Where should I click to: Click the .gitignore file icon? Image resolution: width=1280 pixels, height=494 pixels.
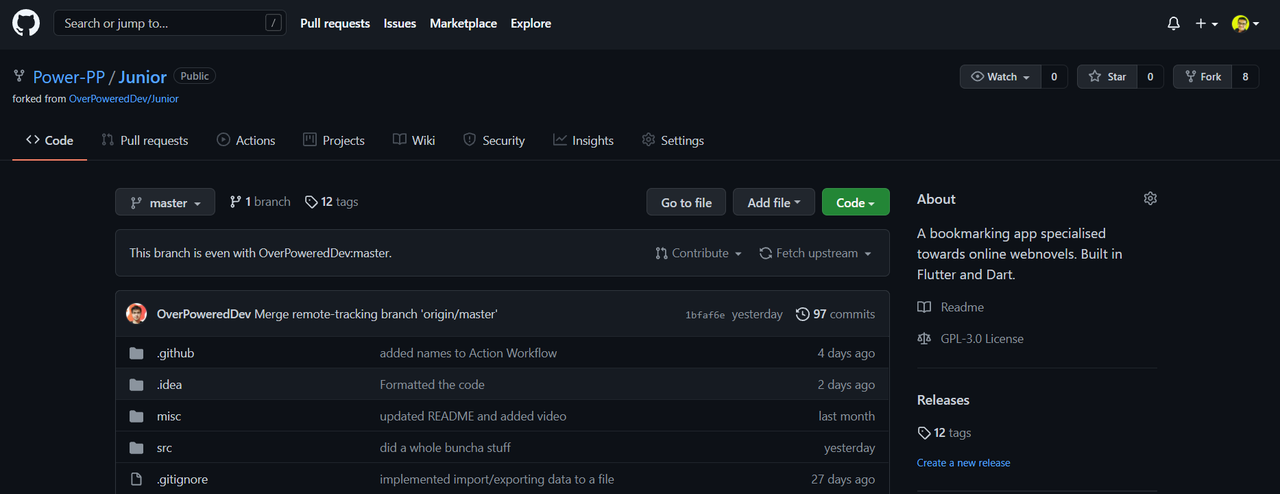[x=137, y=479]
